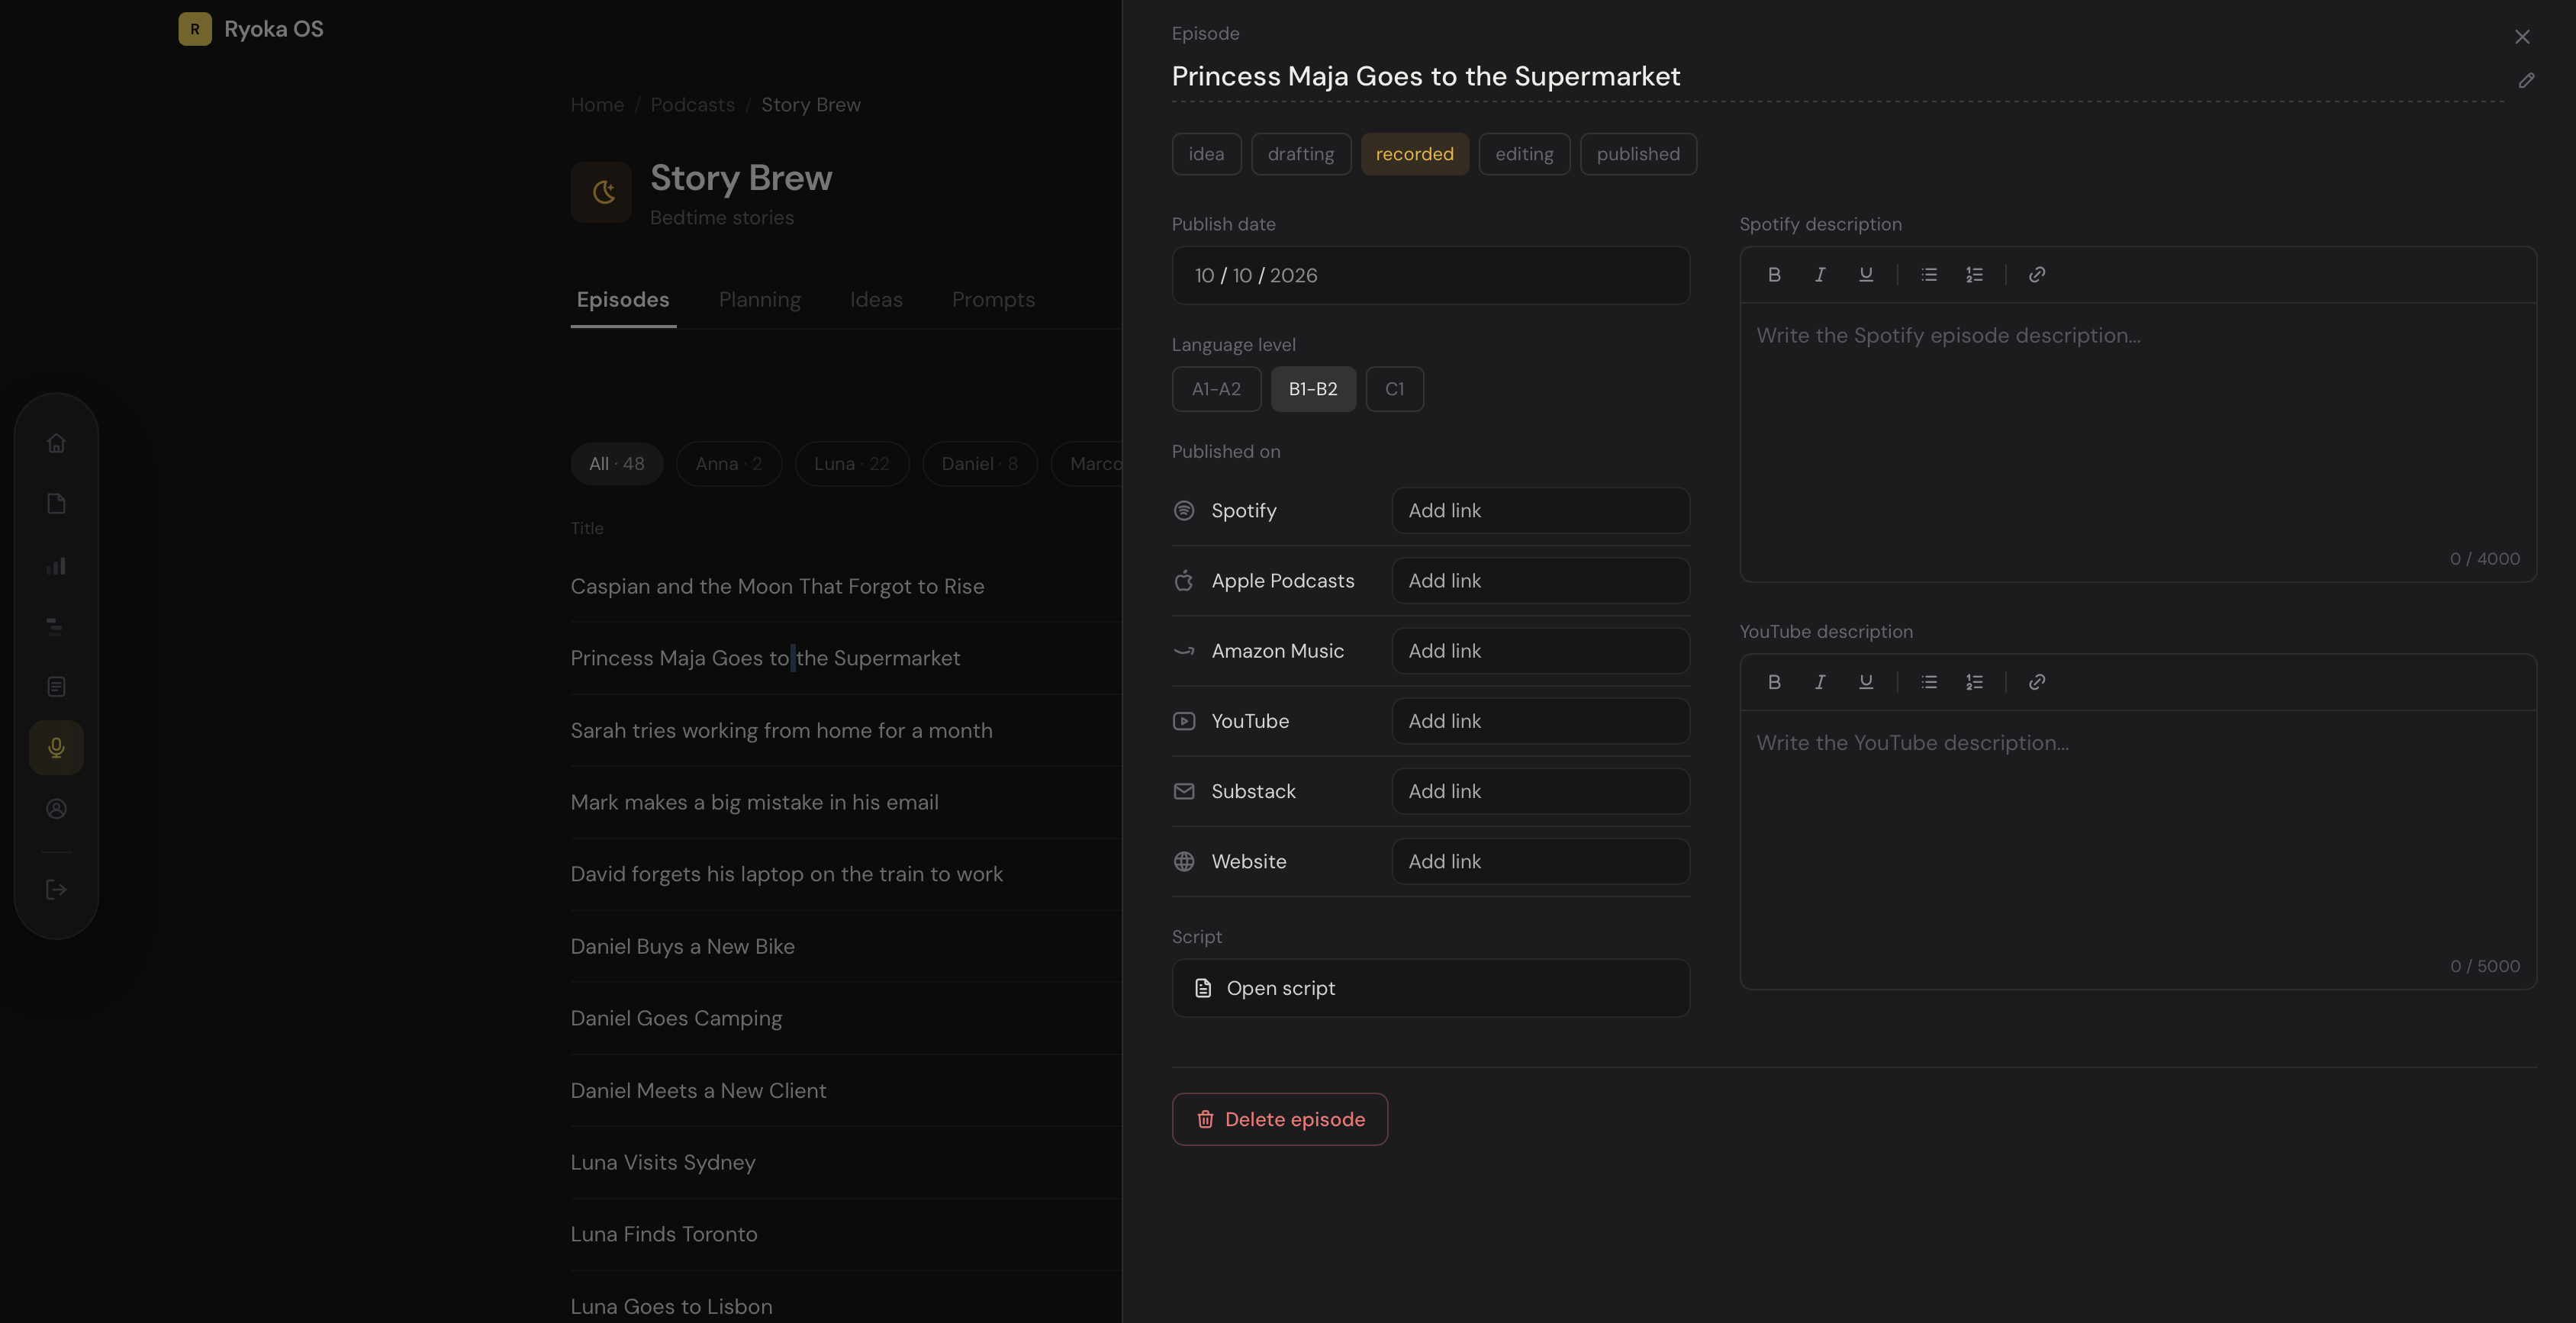Open the podcast microphone sidebar icon
Viewport: 2576px width, 1323px height.
pyautogui.click(x=56, y=748)
